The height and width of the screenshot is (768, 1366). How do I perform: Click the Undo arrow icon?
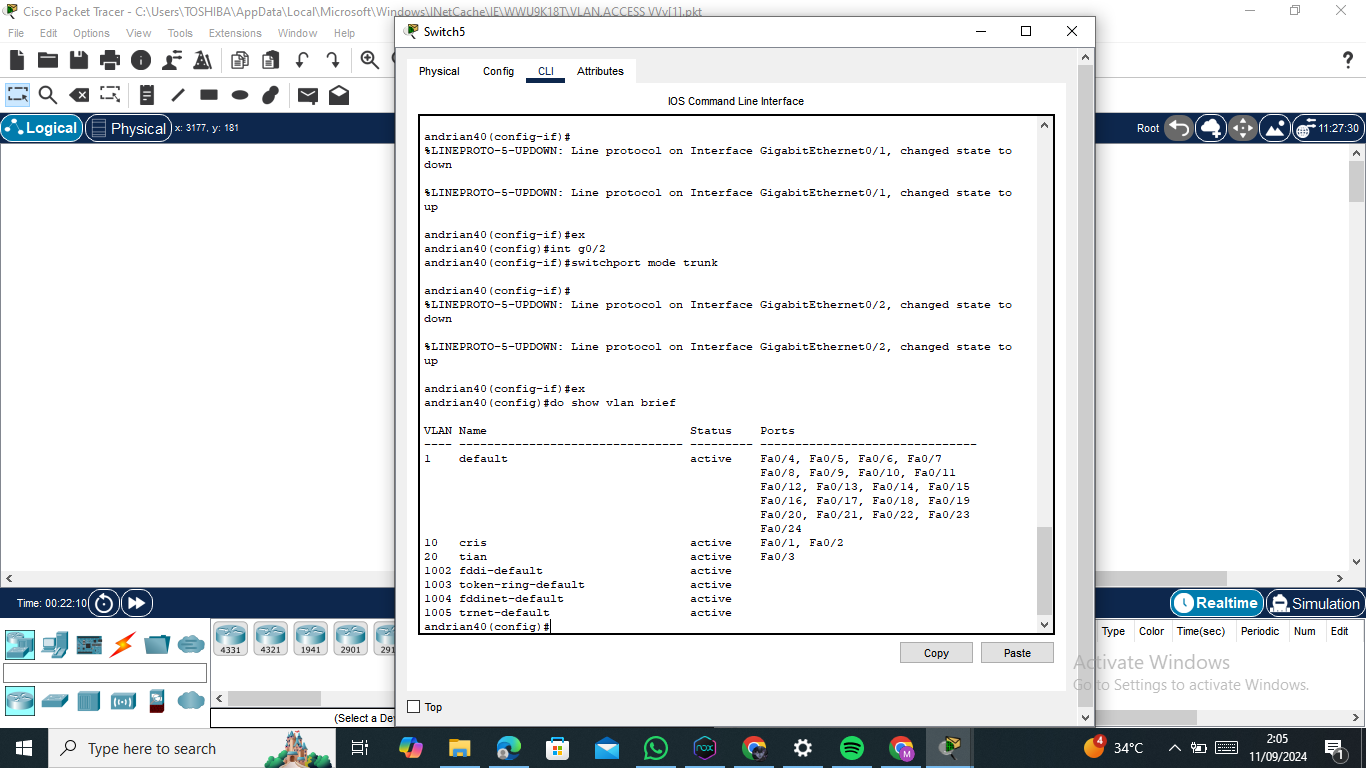tap(301, 60)
